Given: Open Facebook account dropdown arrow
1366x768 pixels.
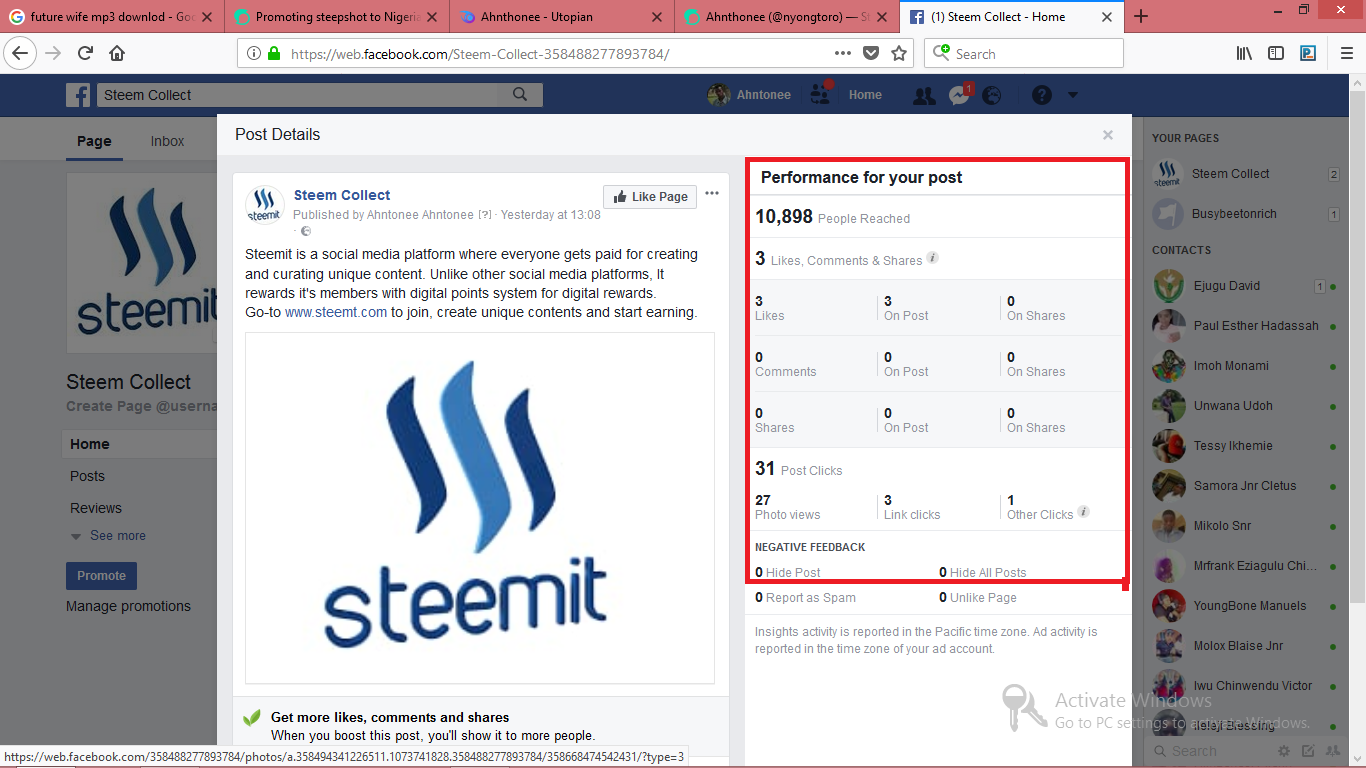Looking at the screenshot, I should tap(1073, 95).
